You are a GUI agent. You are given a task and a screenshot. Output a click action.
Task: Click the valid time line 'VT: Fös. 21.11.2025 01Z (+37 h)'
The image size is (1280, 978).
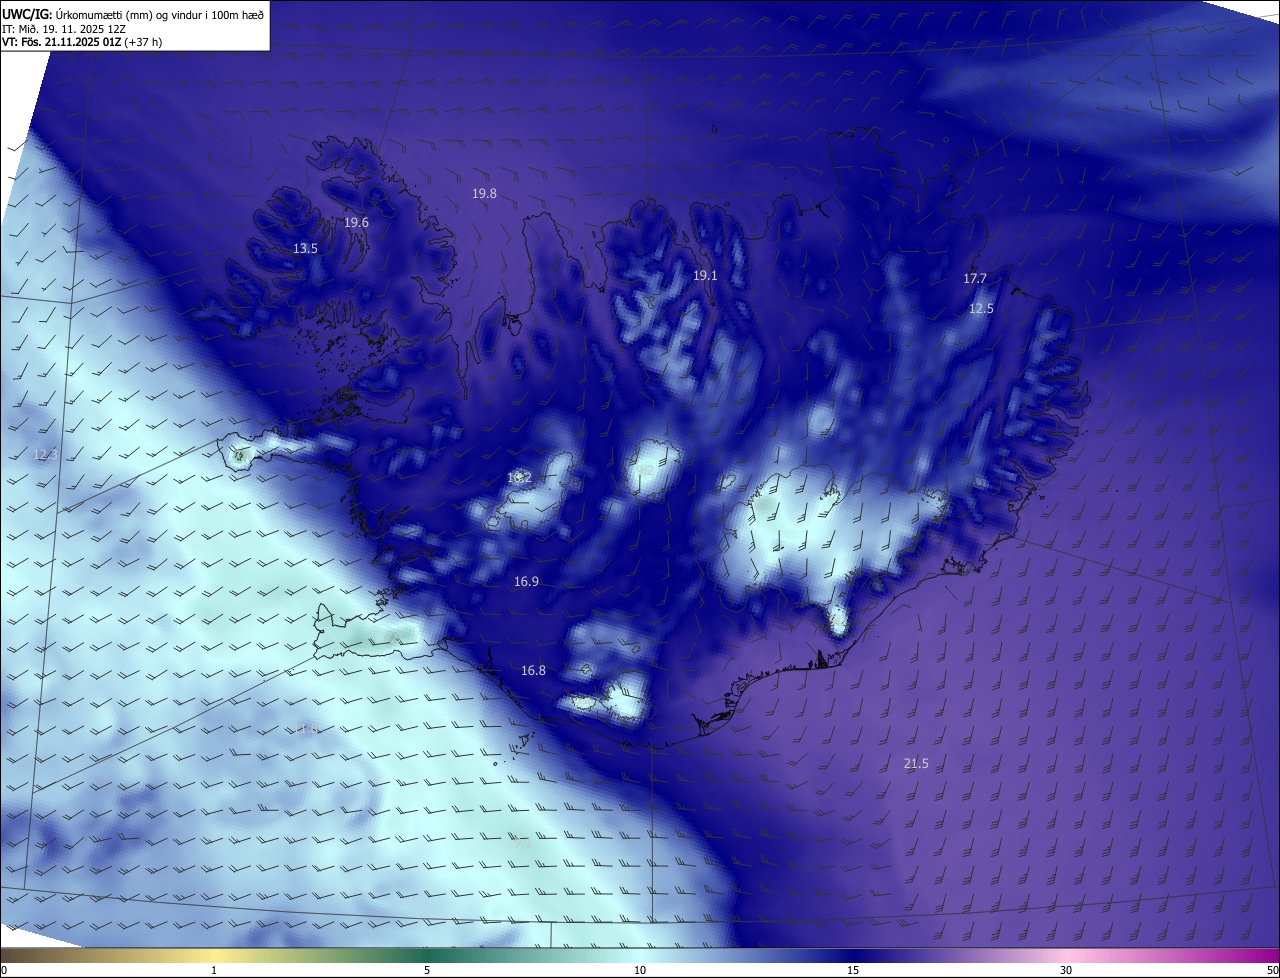pos(82,42)
